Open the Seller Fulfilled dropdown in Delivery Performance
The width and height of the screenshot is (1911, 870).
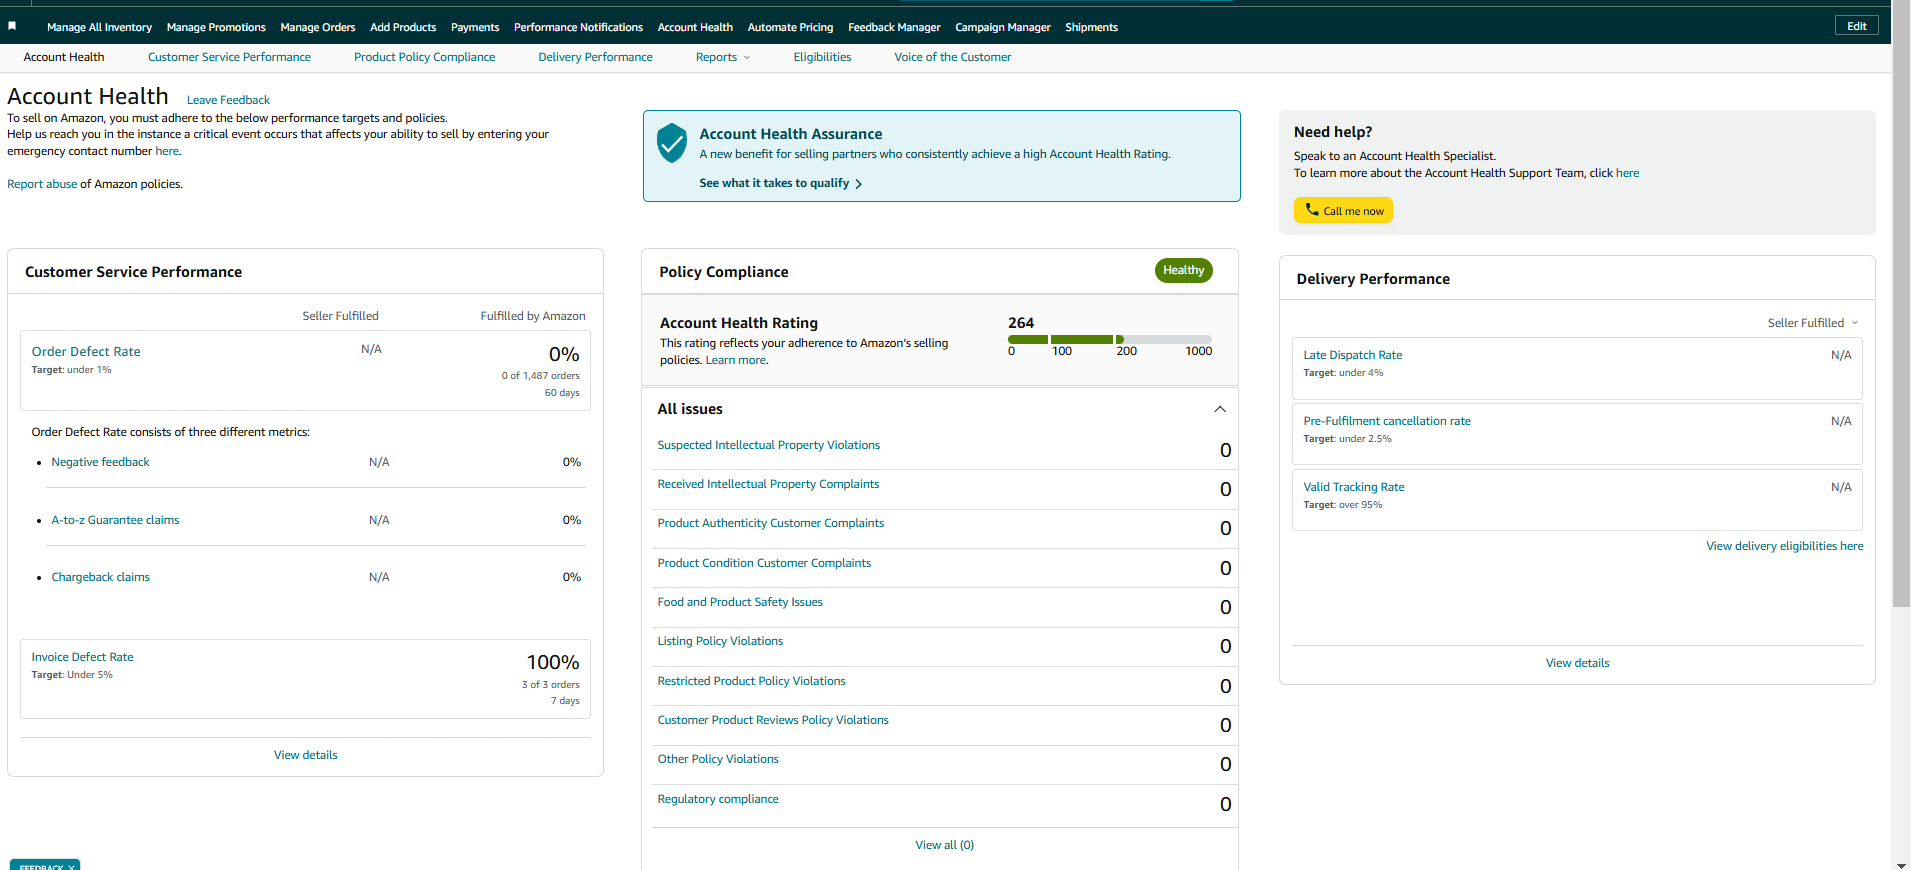coord(1813,322)
